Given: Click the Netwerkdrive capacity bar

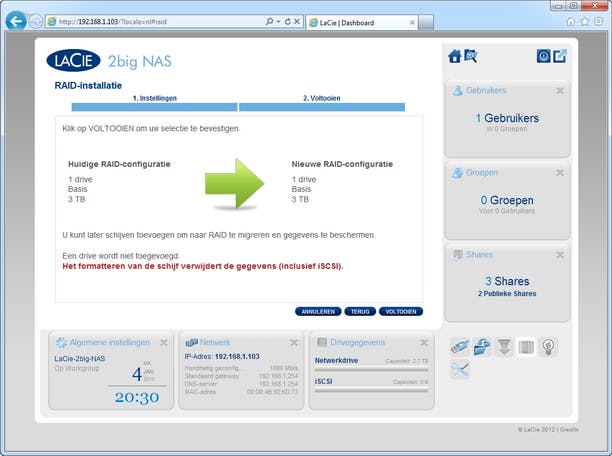Looking at the screenshot, I should 371,369.
